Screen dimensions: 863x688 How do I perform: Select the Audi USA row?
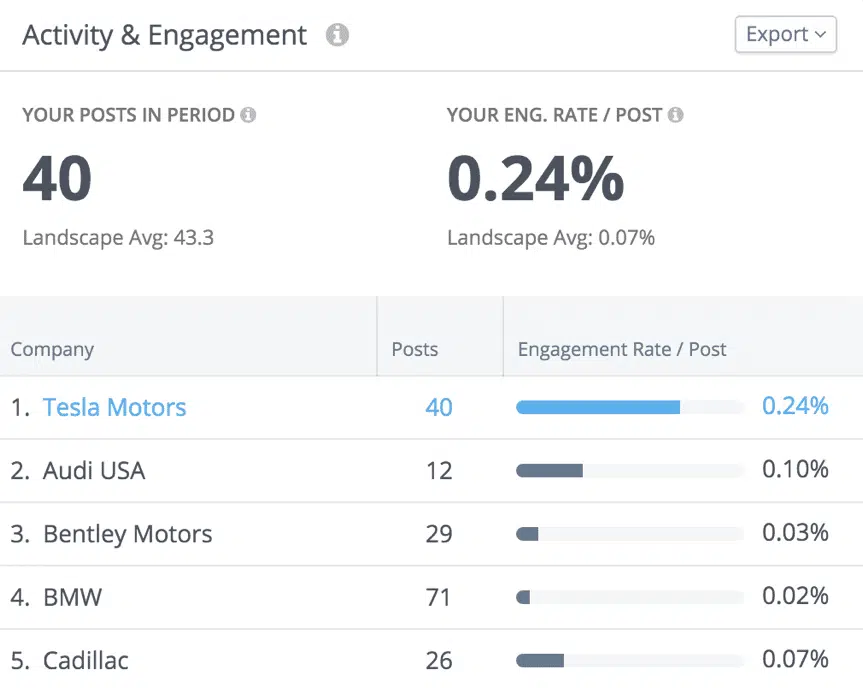click(x=94, y=470)
